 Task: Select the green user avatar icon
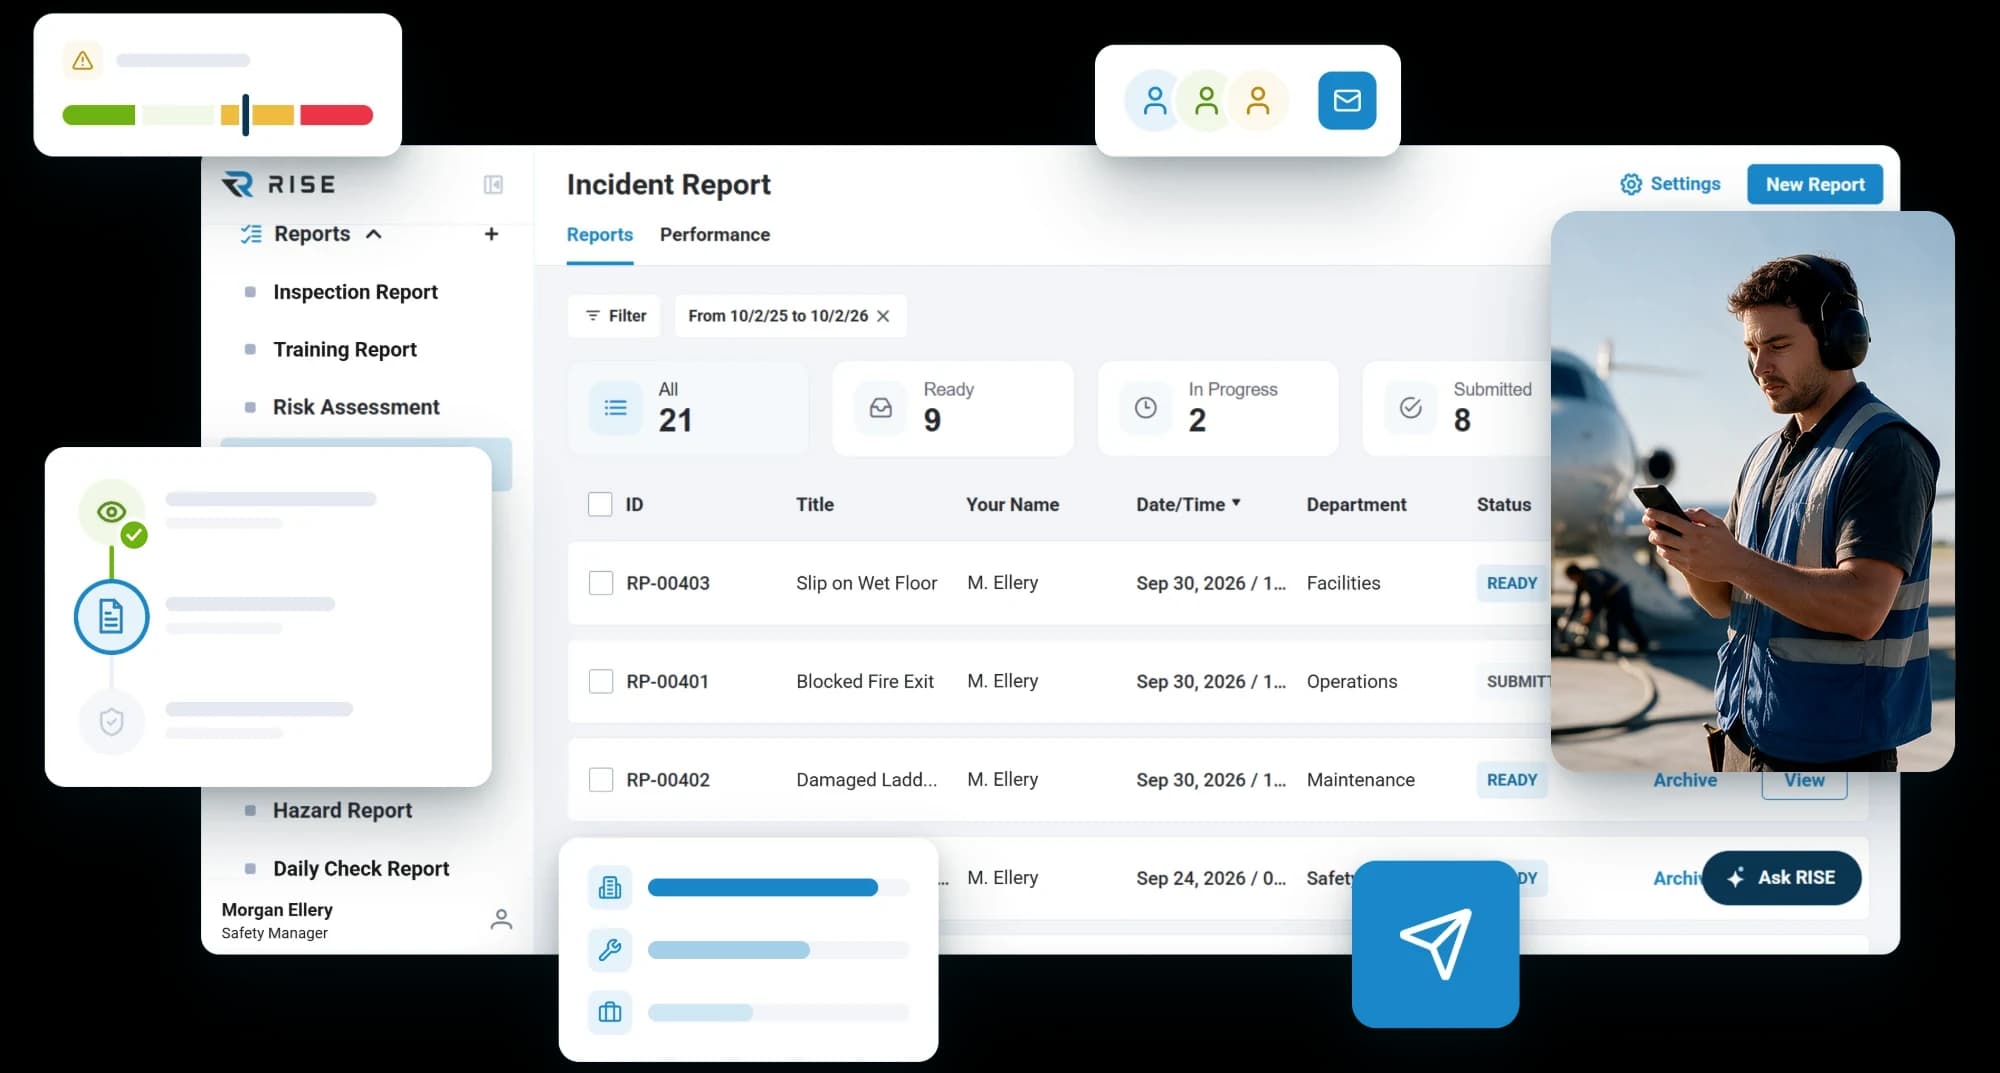[1207, 100]
